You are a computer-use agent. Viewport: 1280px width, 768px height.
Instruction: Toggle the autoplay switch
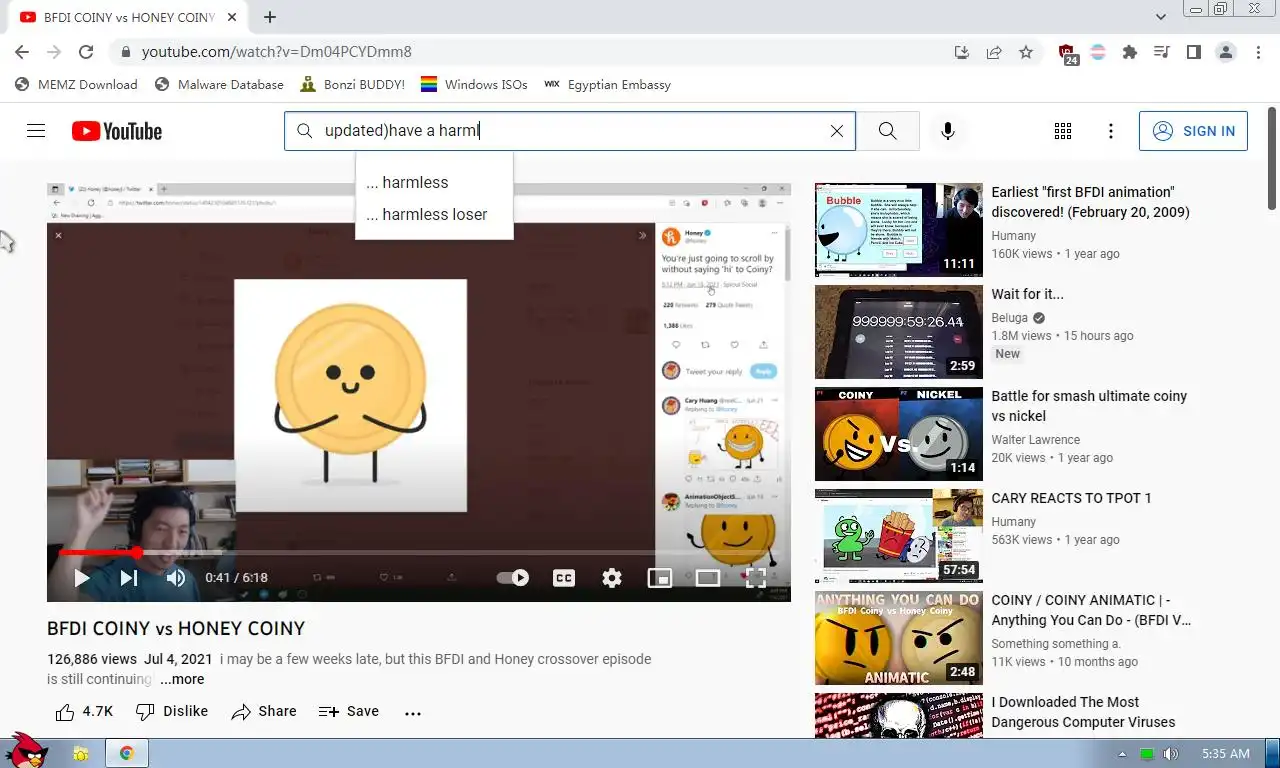[513, 577]
